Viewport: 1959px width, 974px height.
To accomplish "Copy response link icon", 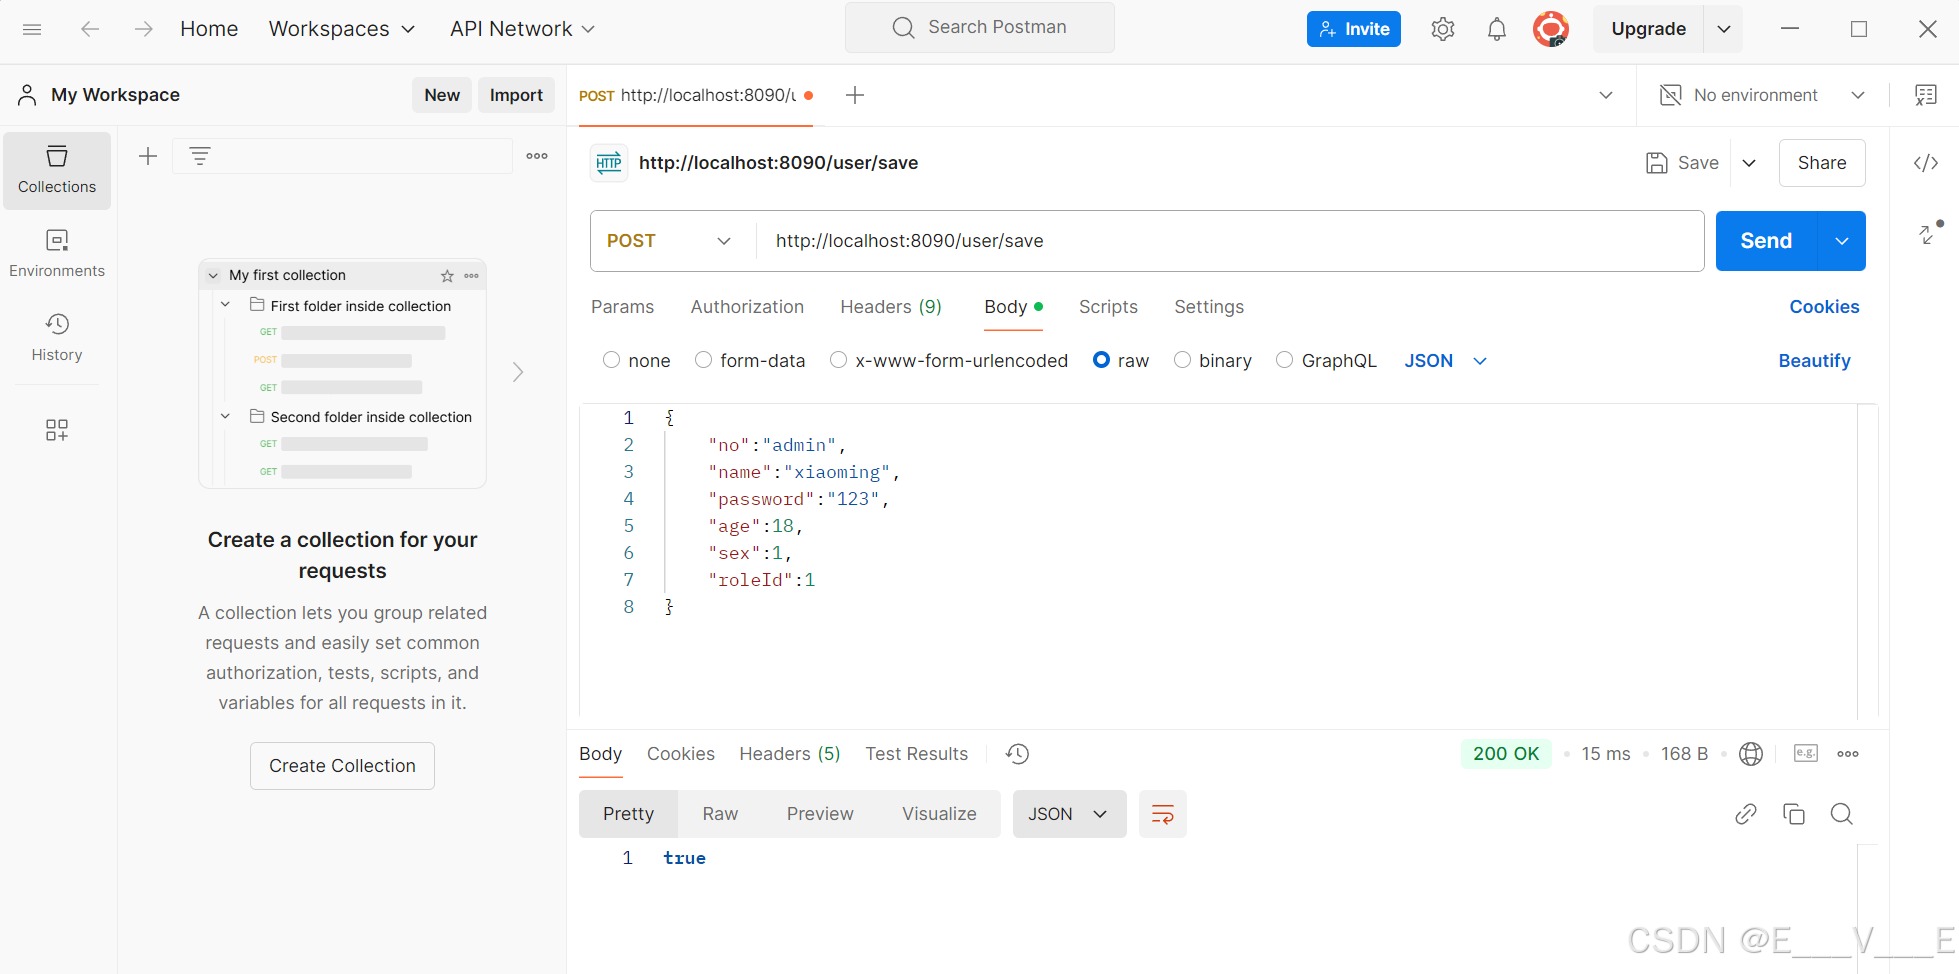I will [1746, 814].
